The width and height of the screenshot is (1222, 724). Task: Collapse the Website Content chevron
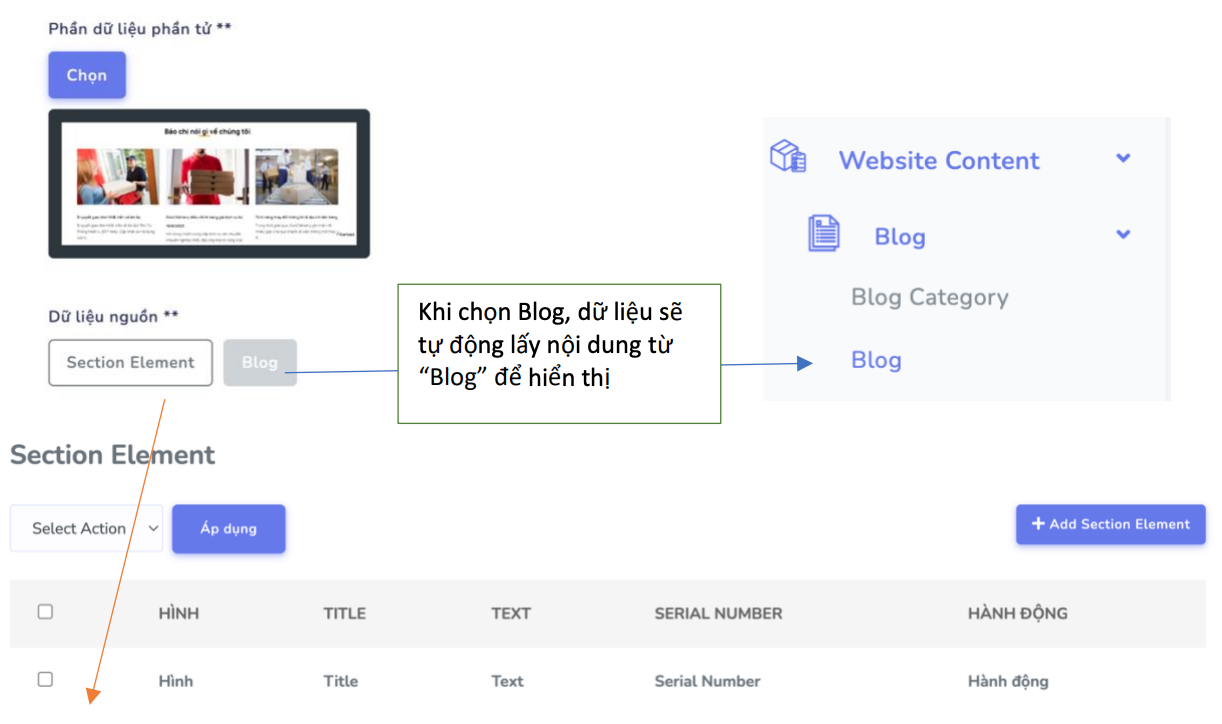(1123, 158)
